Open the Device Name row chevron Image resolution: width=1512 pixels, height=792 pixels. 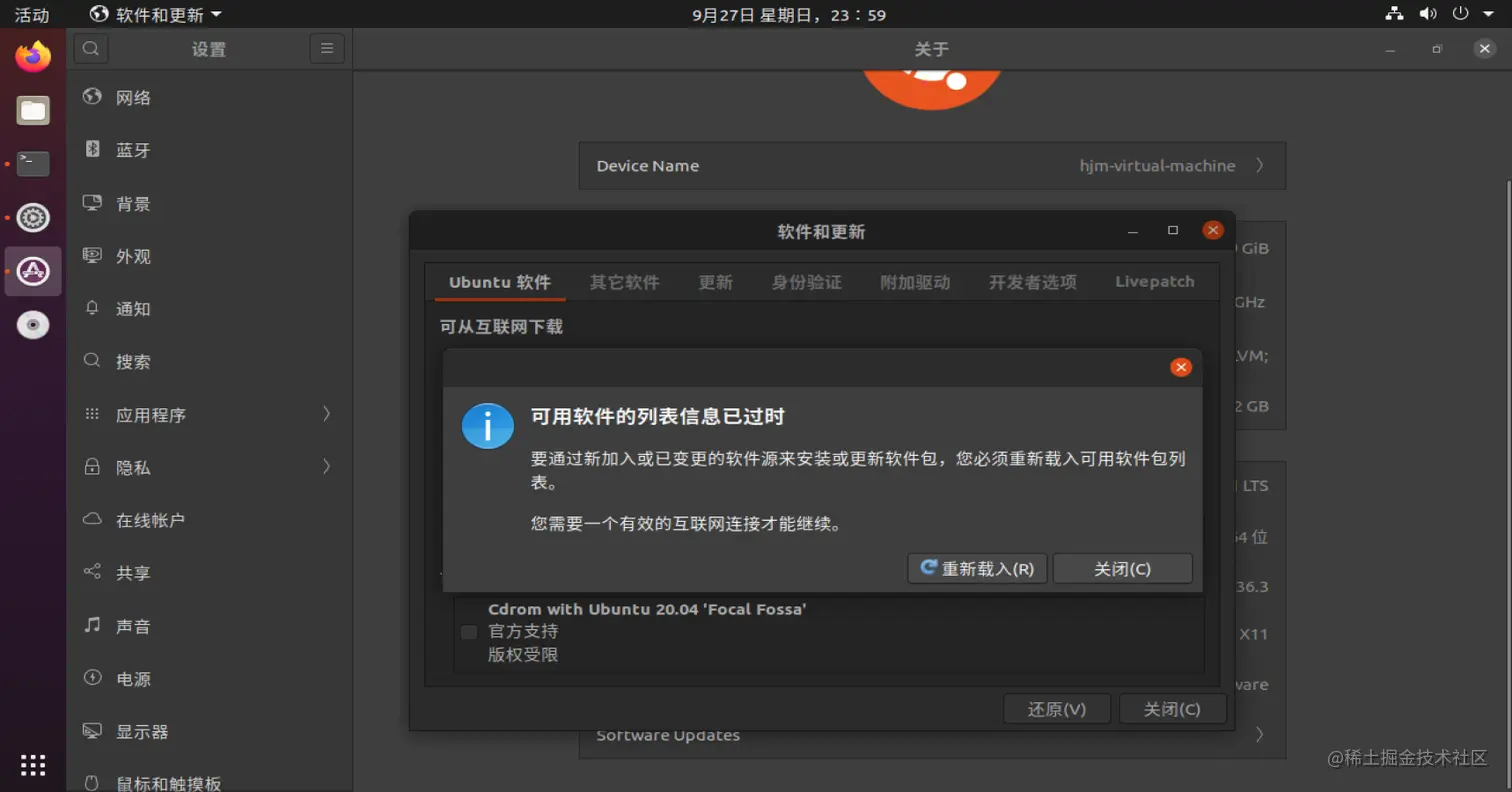coord(1259,165)
